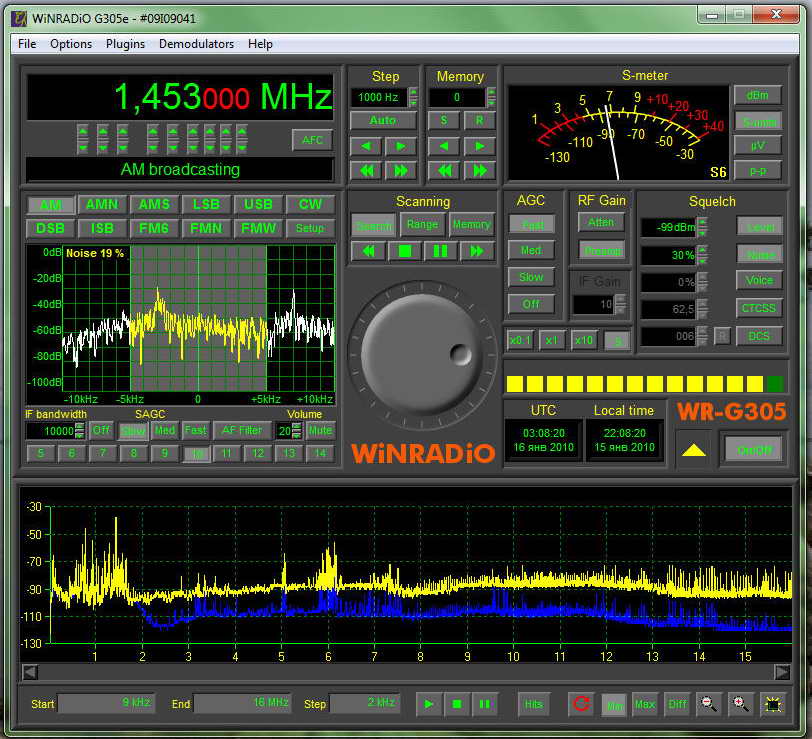812x739 pixels.
Task: Adjust the squelch 62,5 CTCSS stepper
Action: (x=702, y=309)
